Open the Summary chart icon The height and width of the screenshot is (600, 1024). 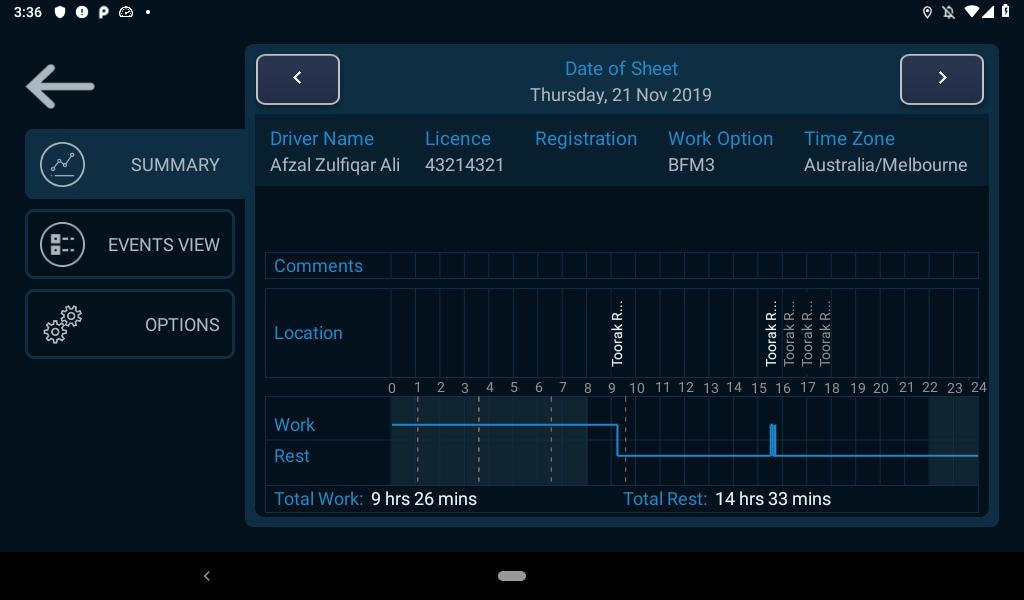tap(62, 165)
